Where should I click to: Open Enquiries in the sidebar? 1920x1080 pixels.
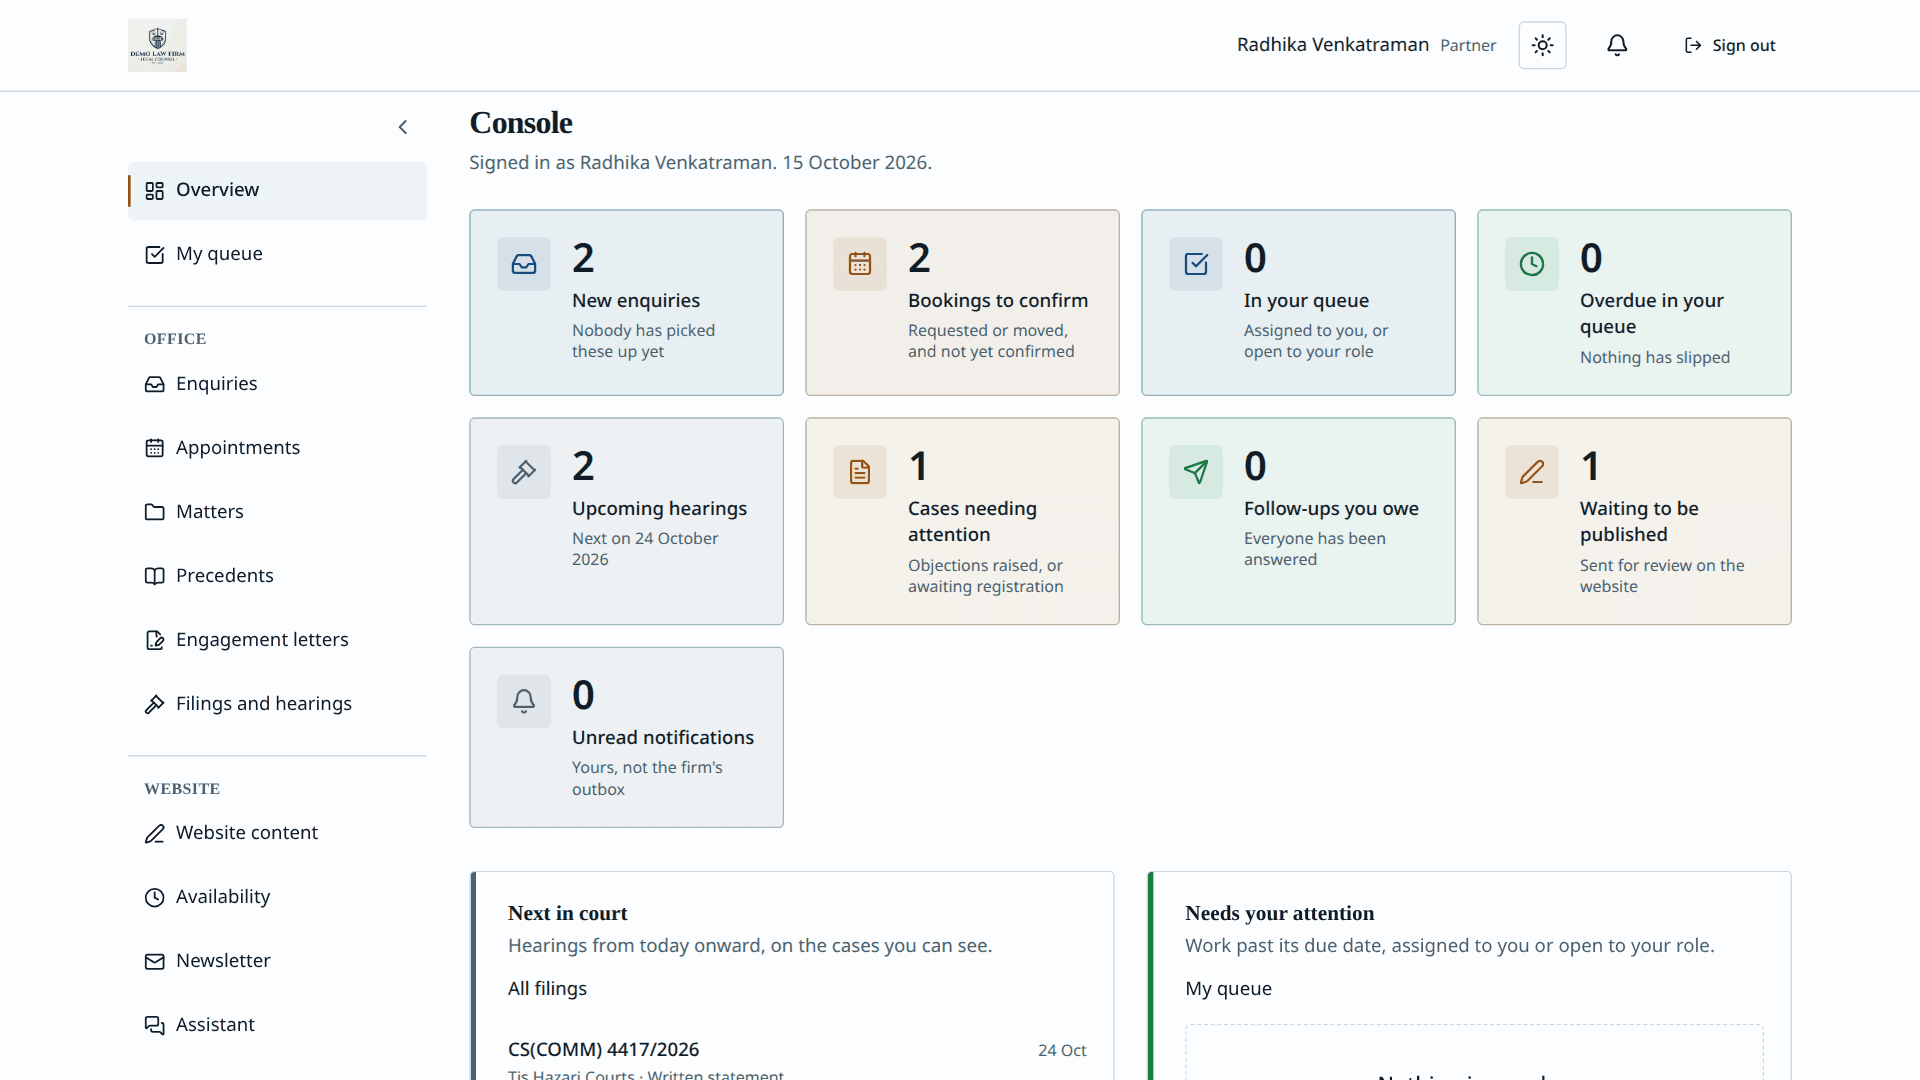click(x=277, y=384)
